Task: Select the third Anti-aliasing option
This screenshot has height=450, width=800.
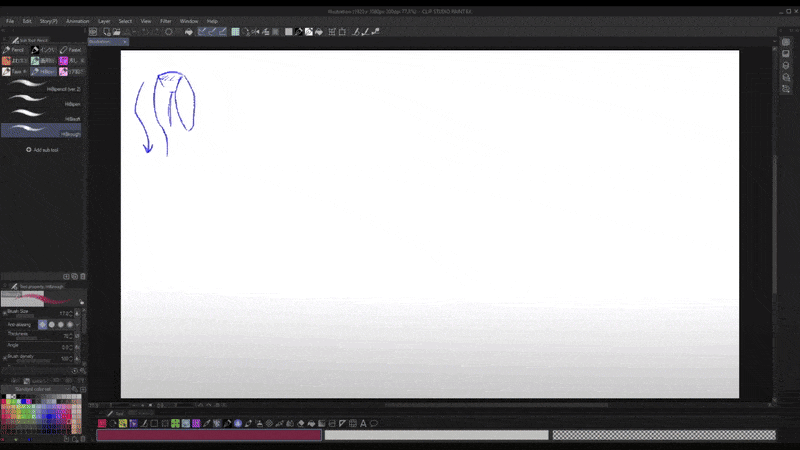Action: tap(61, 324)
